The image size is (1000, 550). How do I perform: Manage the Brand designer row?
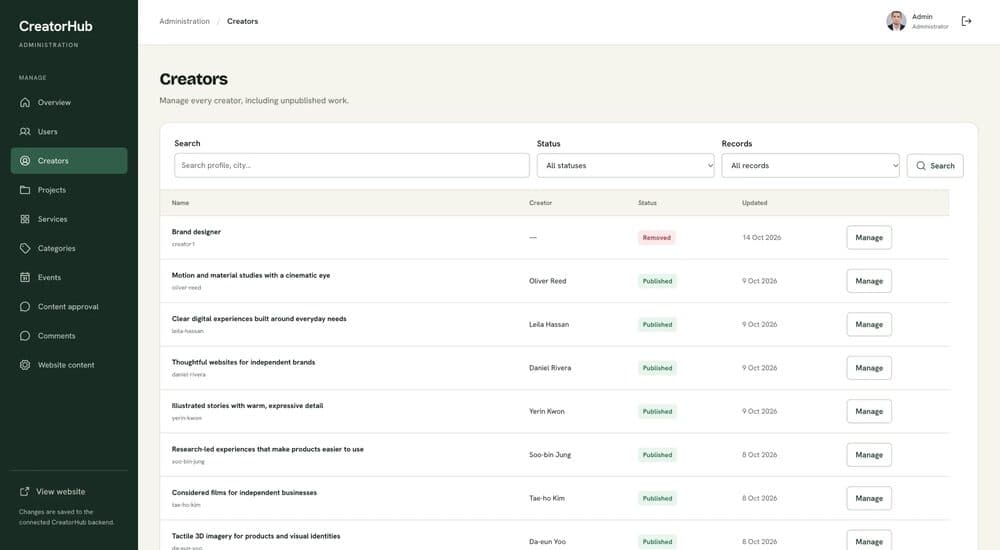point(869,237)
